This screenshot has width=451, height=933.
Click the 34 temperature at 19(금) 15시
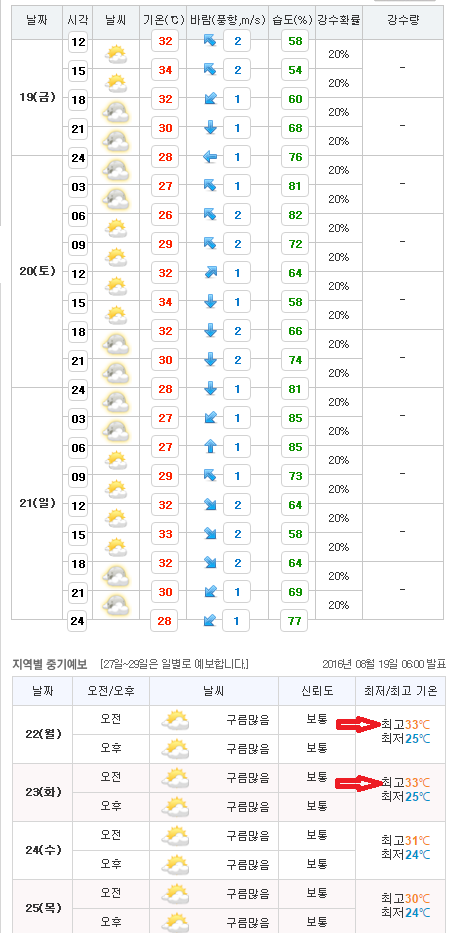tap(165, 71)
